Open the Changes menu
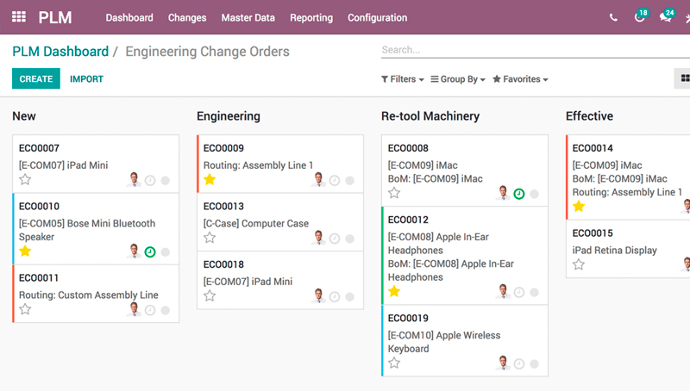 (187, 18)
